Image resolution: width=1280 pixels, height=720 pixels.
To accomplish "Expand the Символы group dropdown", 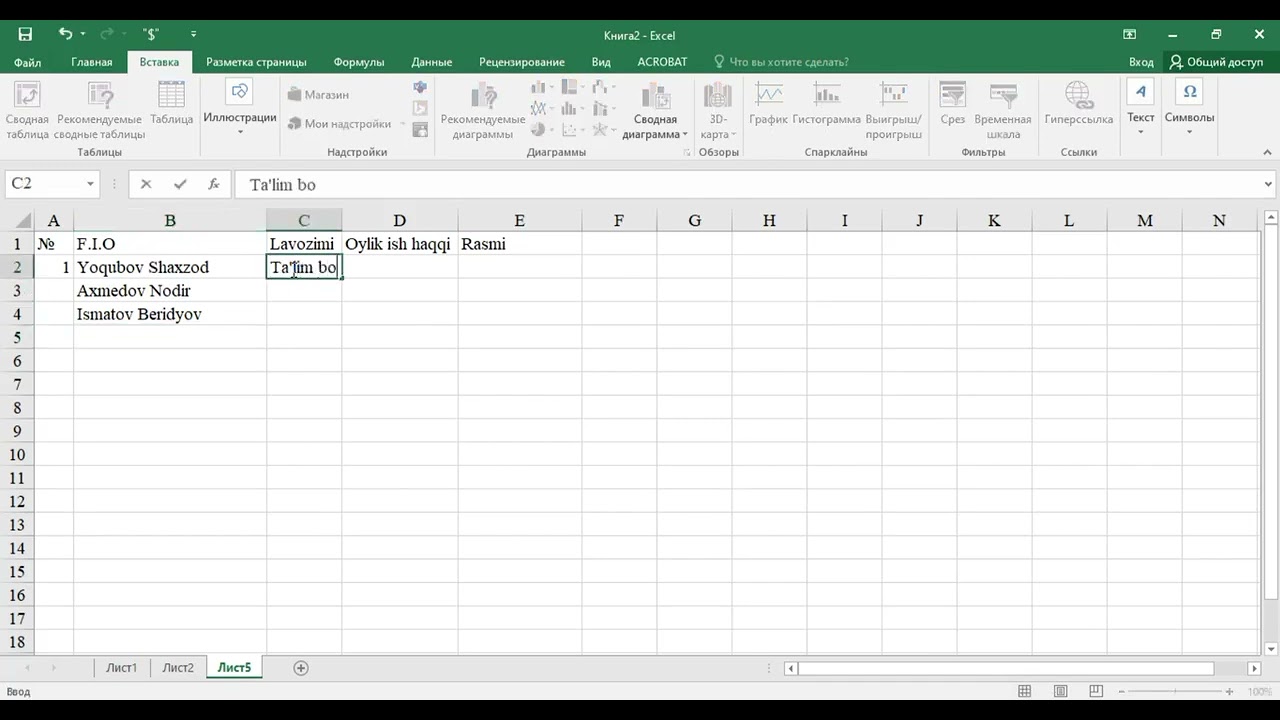I will pos(1190,110).
